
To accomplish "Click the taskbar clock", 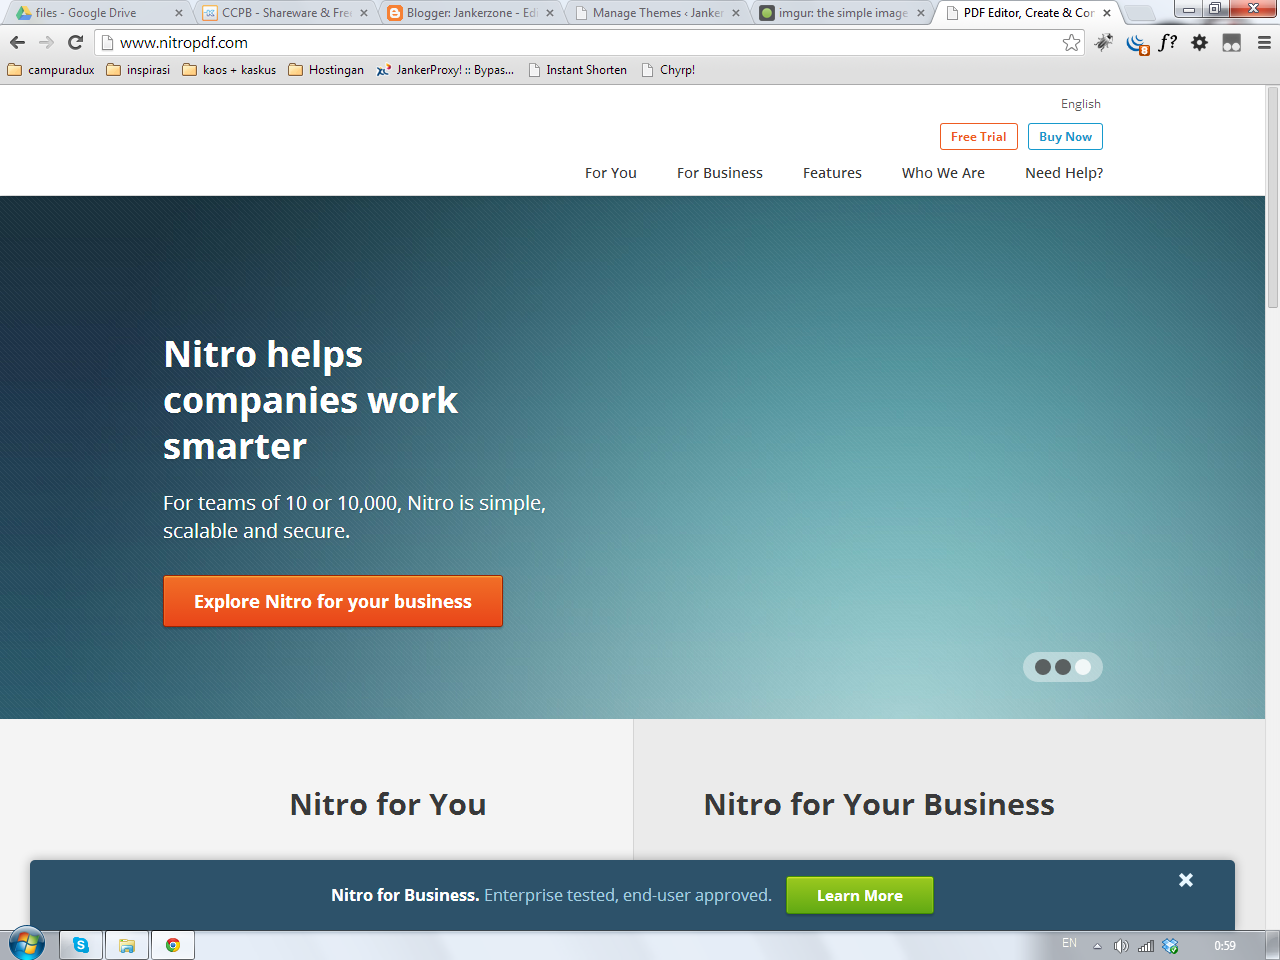I will (1225, 946).
